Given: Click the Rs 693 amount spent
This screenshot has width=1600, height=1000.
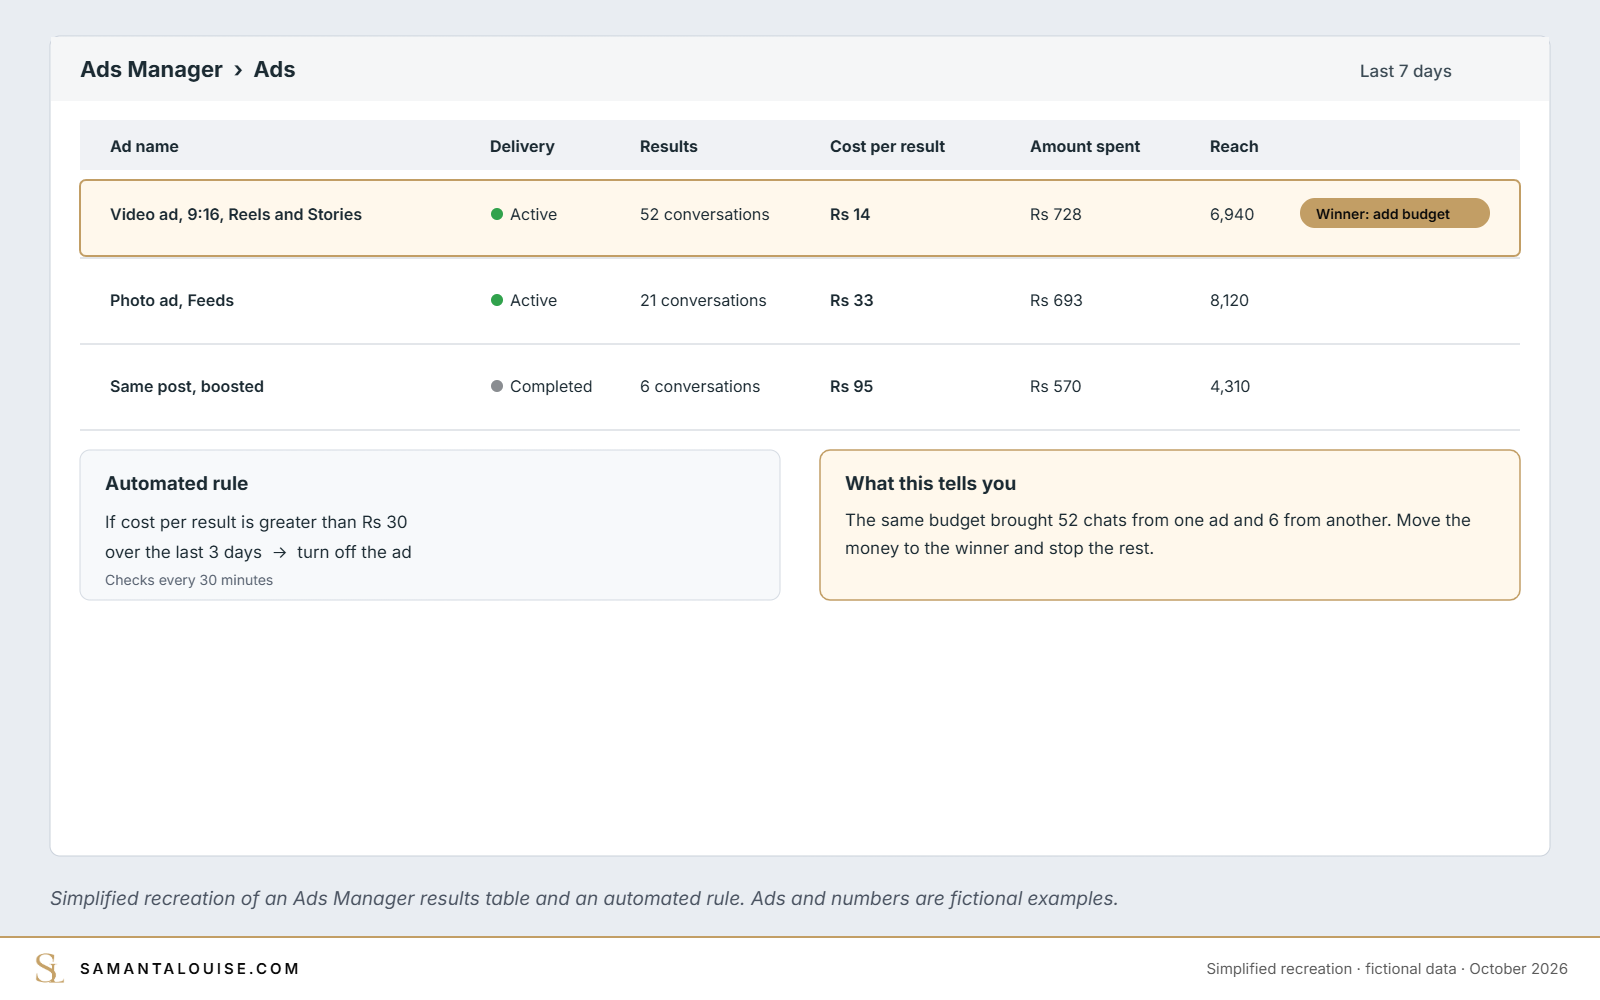Looking at the screenshot, I should click(x=1056, y=301).
